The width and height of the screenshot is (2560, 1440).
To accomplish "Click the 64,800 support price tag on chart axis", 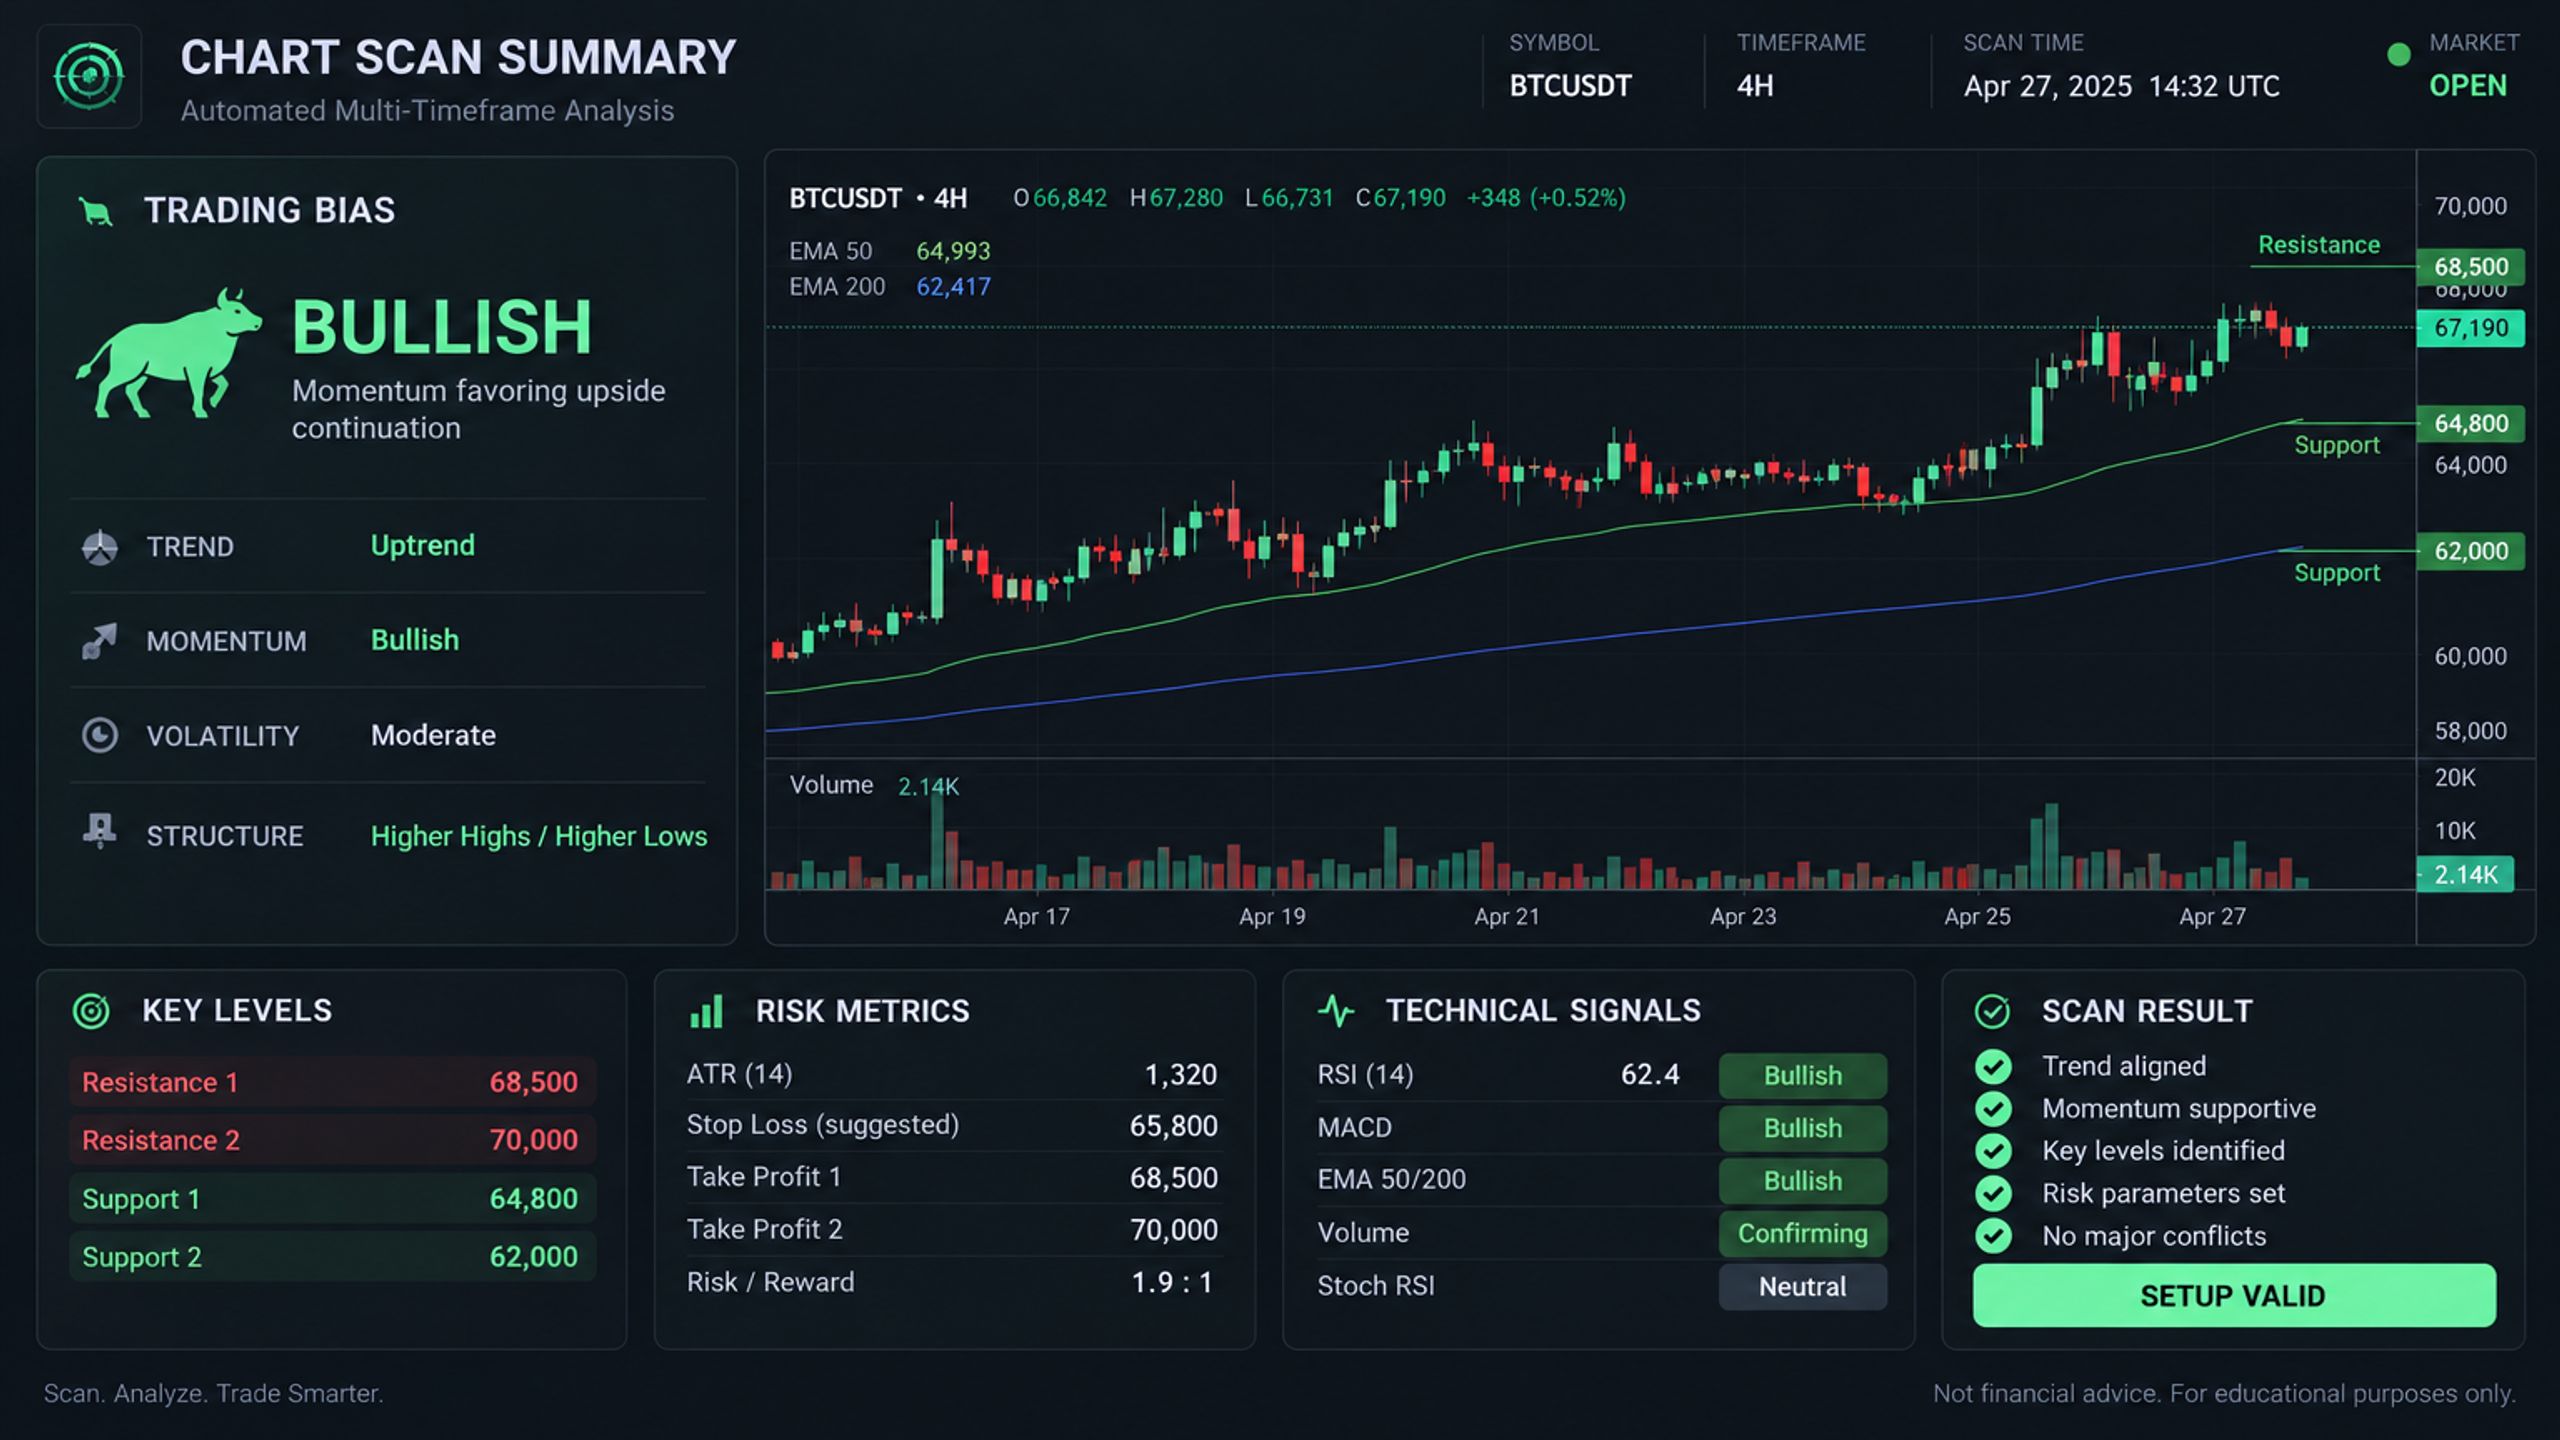I will tap(2470, 423).
